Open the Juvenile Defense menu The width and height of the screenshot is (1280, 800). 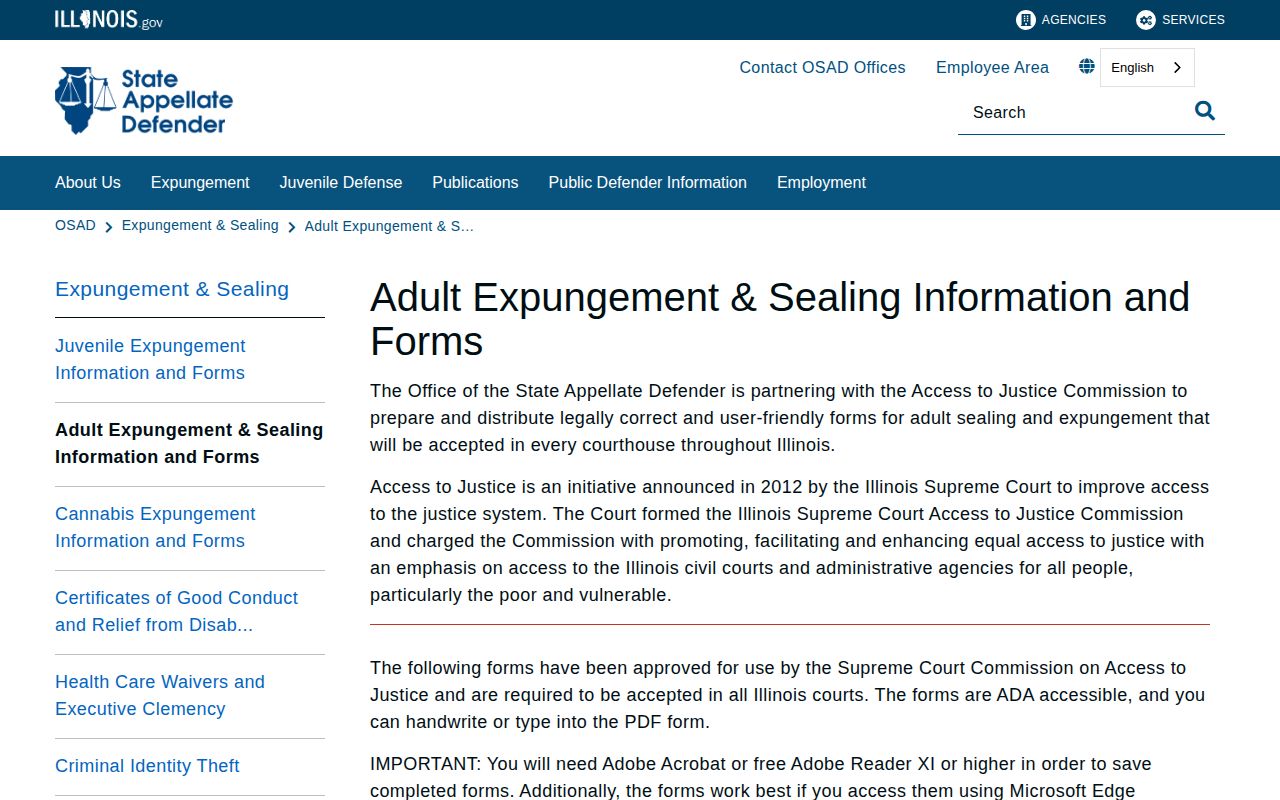click(x=341, y=182)
